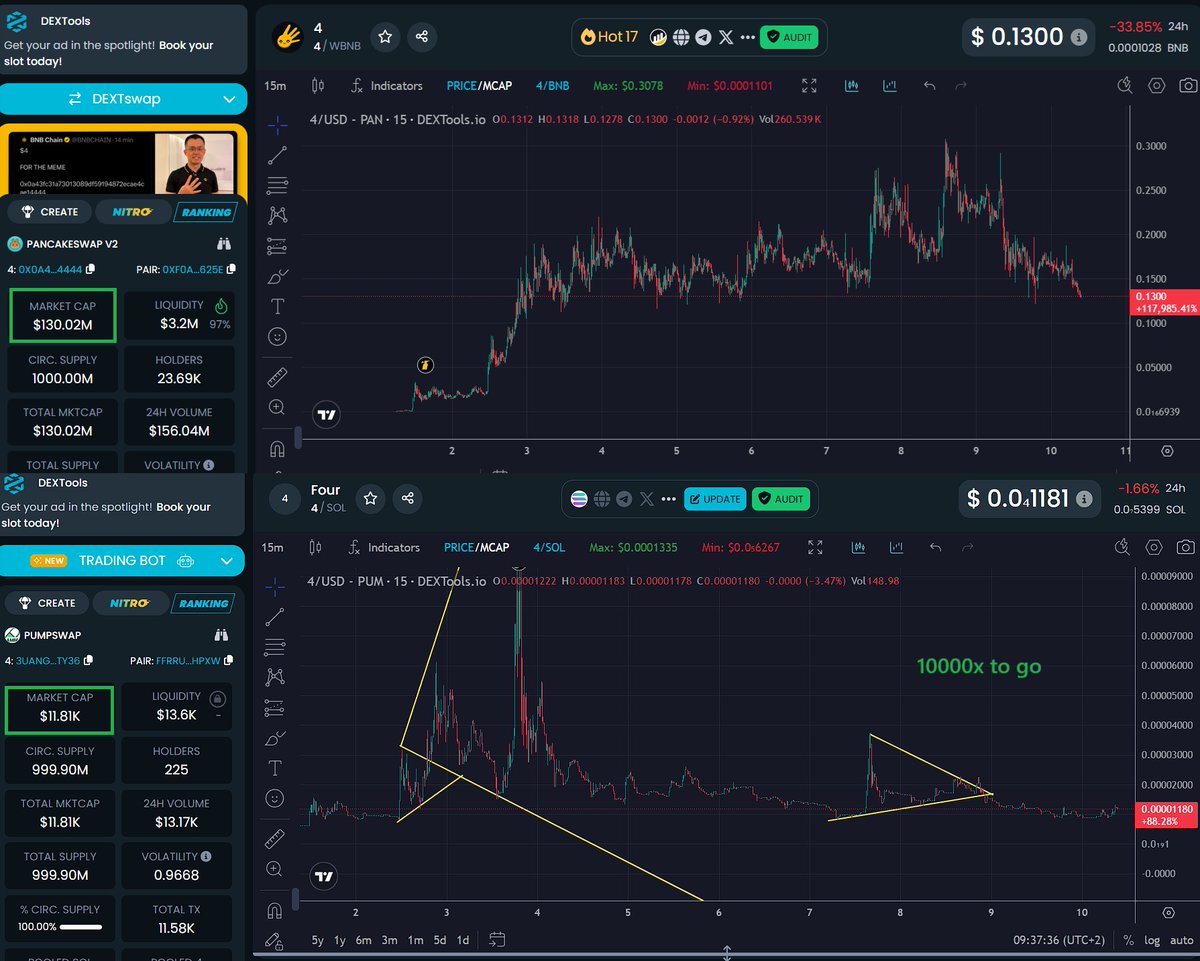This screenshot has width=1200, height=961.
Task: Toggle log scale on the bottom chart
Action: pos(1153,940)
